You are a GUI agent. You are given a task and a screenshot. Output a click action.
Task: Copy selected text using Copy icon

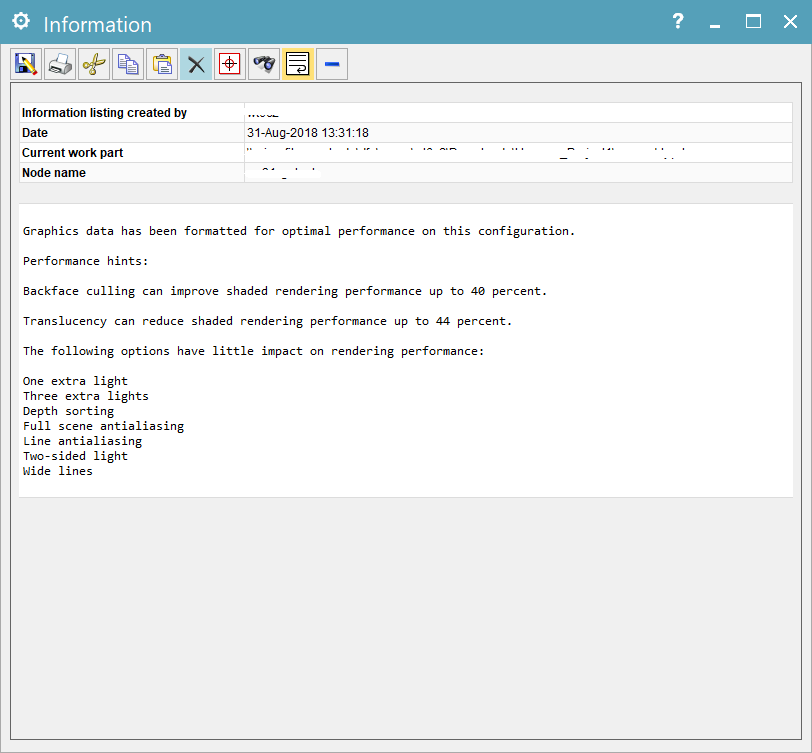point(128,65)
